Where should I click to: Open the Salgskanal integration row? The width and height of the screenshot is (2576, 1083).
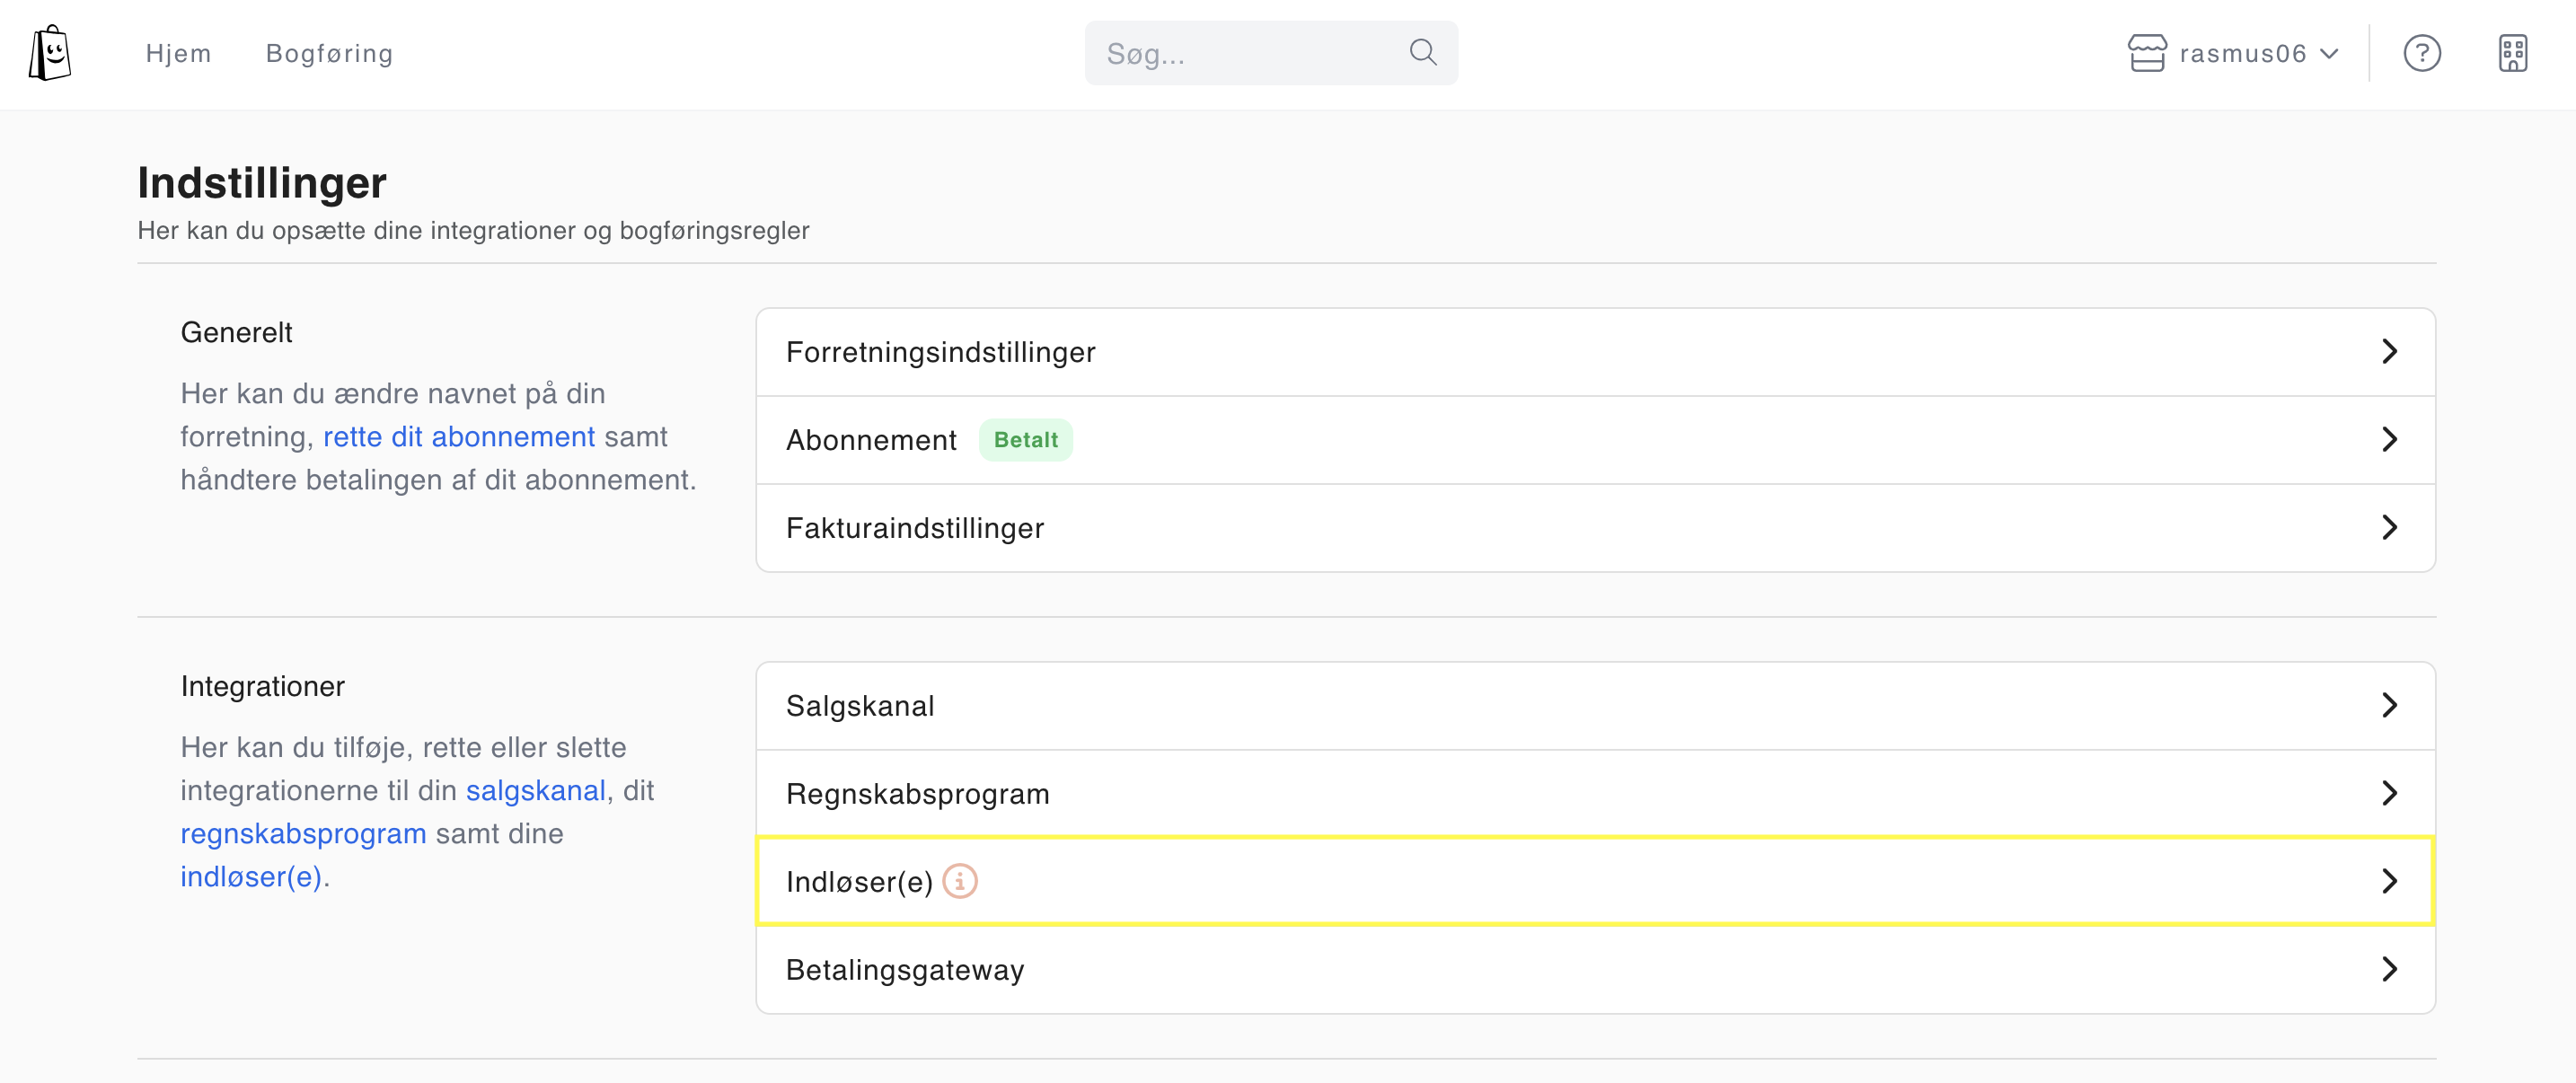coord(1595,706)
